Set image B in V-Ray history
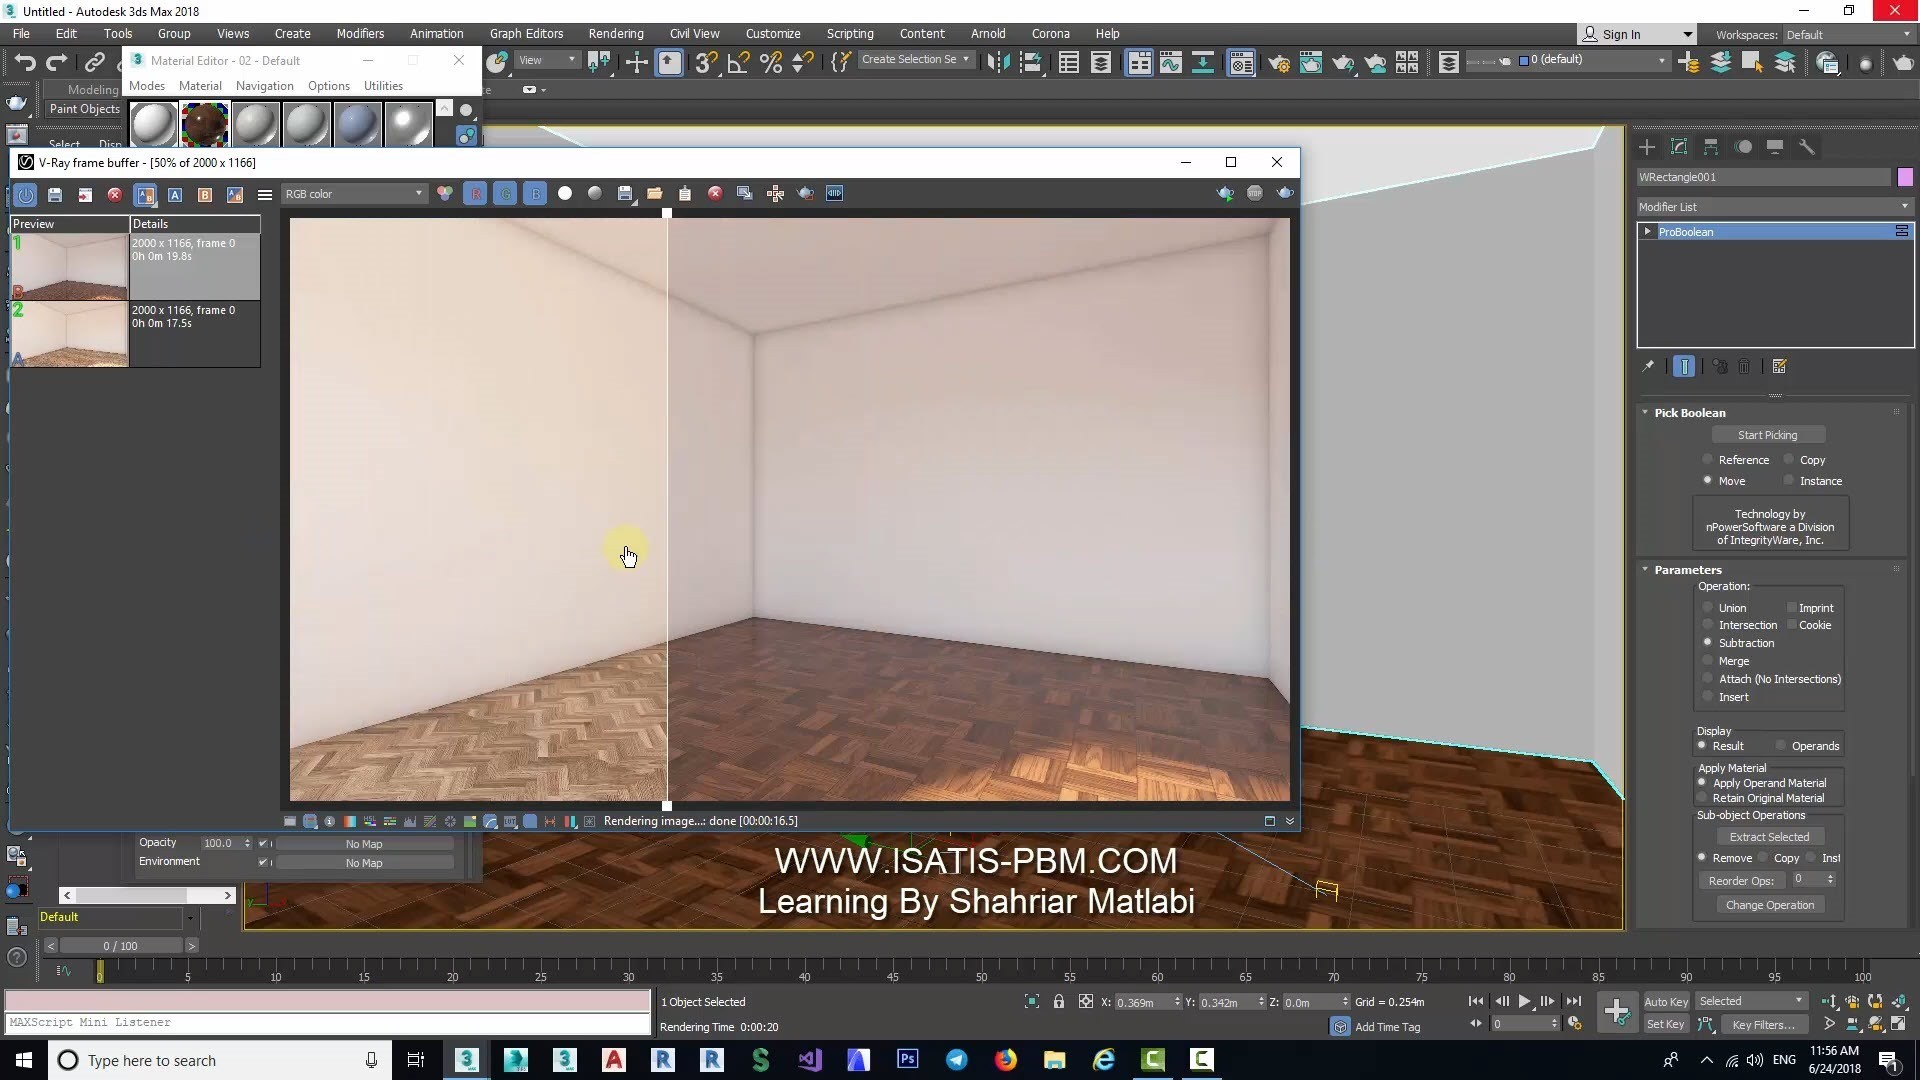Image resolution: width=1920 pixels, height=1080 pixels. click(x=205, y=195)
